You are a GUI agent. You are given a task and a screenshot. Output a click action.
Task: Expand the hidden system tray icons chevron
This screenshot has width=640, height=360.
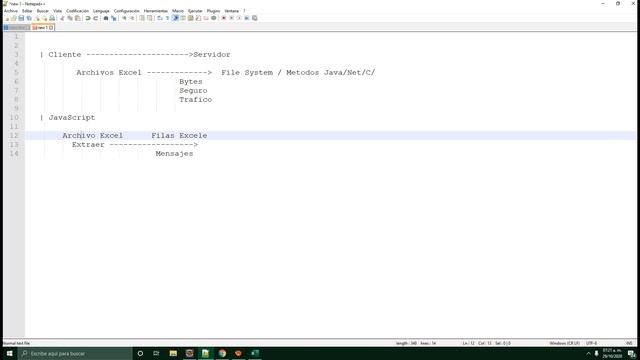point(588,353)
